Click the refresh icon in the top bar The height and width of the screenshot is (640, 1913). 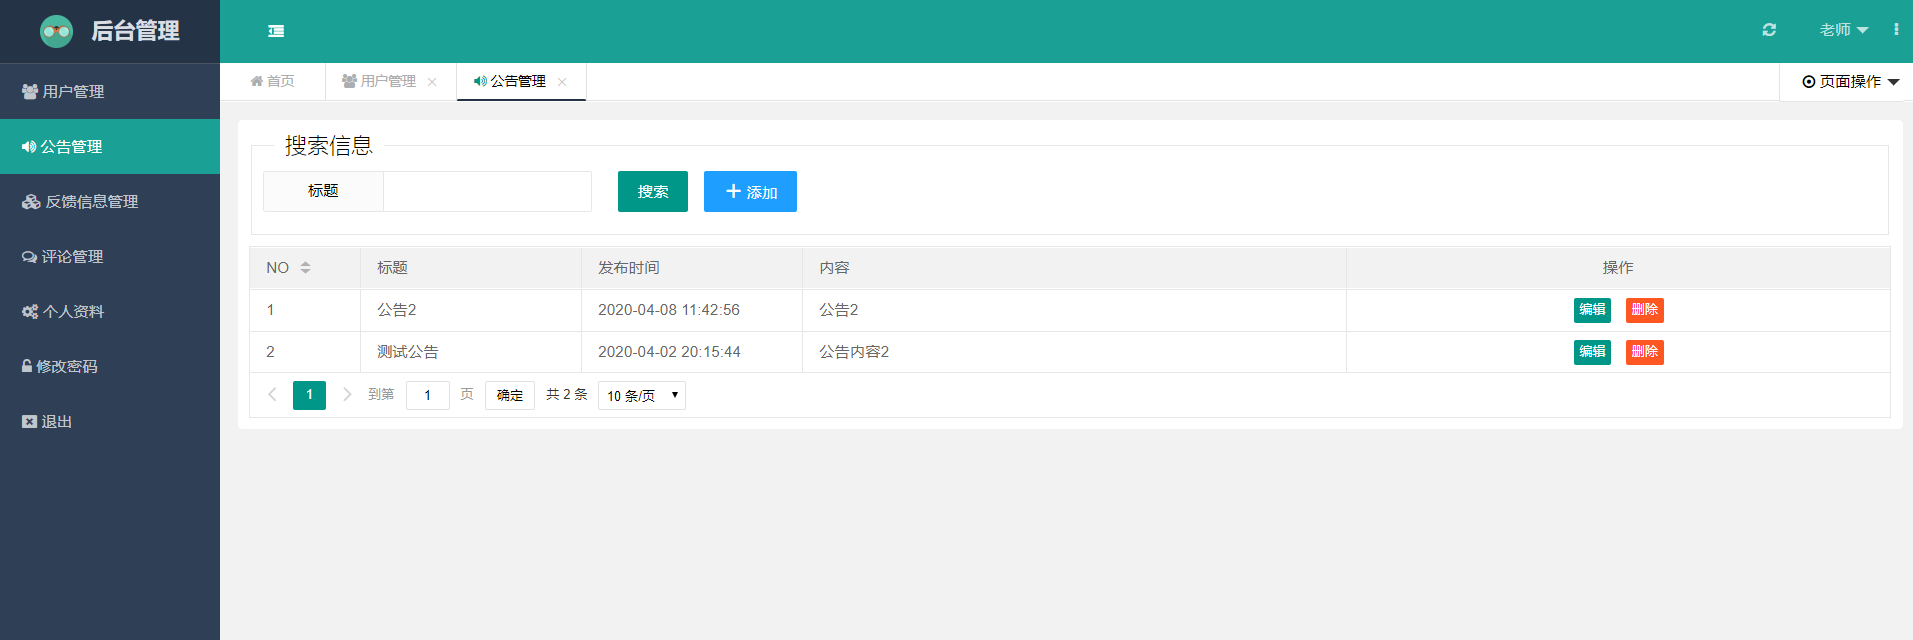pos(1769,30)
